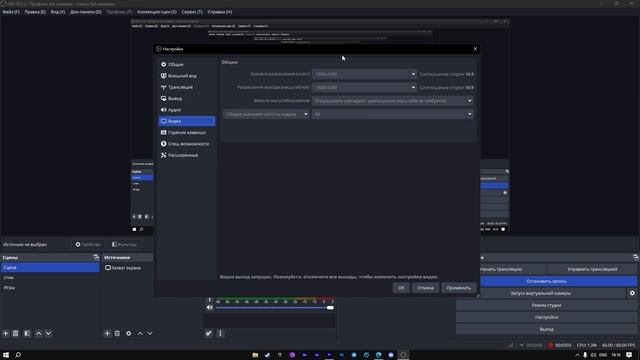The image size is (640, 360).
Task: Click Запуск виртуальной камеры button
Action: pyautogui.click(x=540, y=293)
